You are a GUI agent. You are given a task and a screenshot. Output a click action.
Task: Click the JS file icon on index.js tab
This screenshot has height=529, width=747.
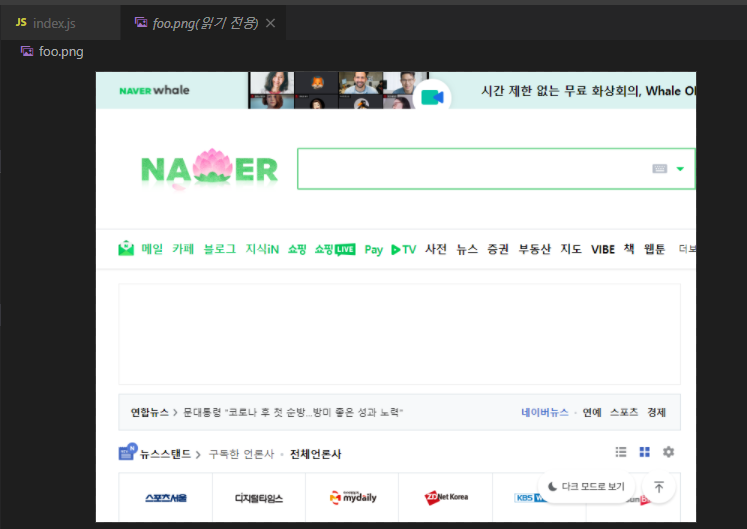(21, 22)
